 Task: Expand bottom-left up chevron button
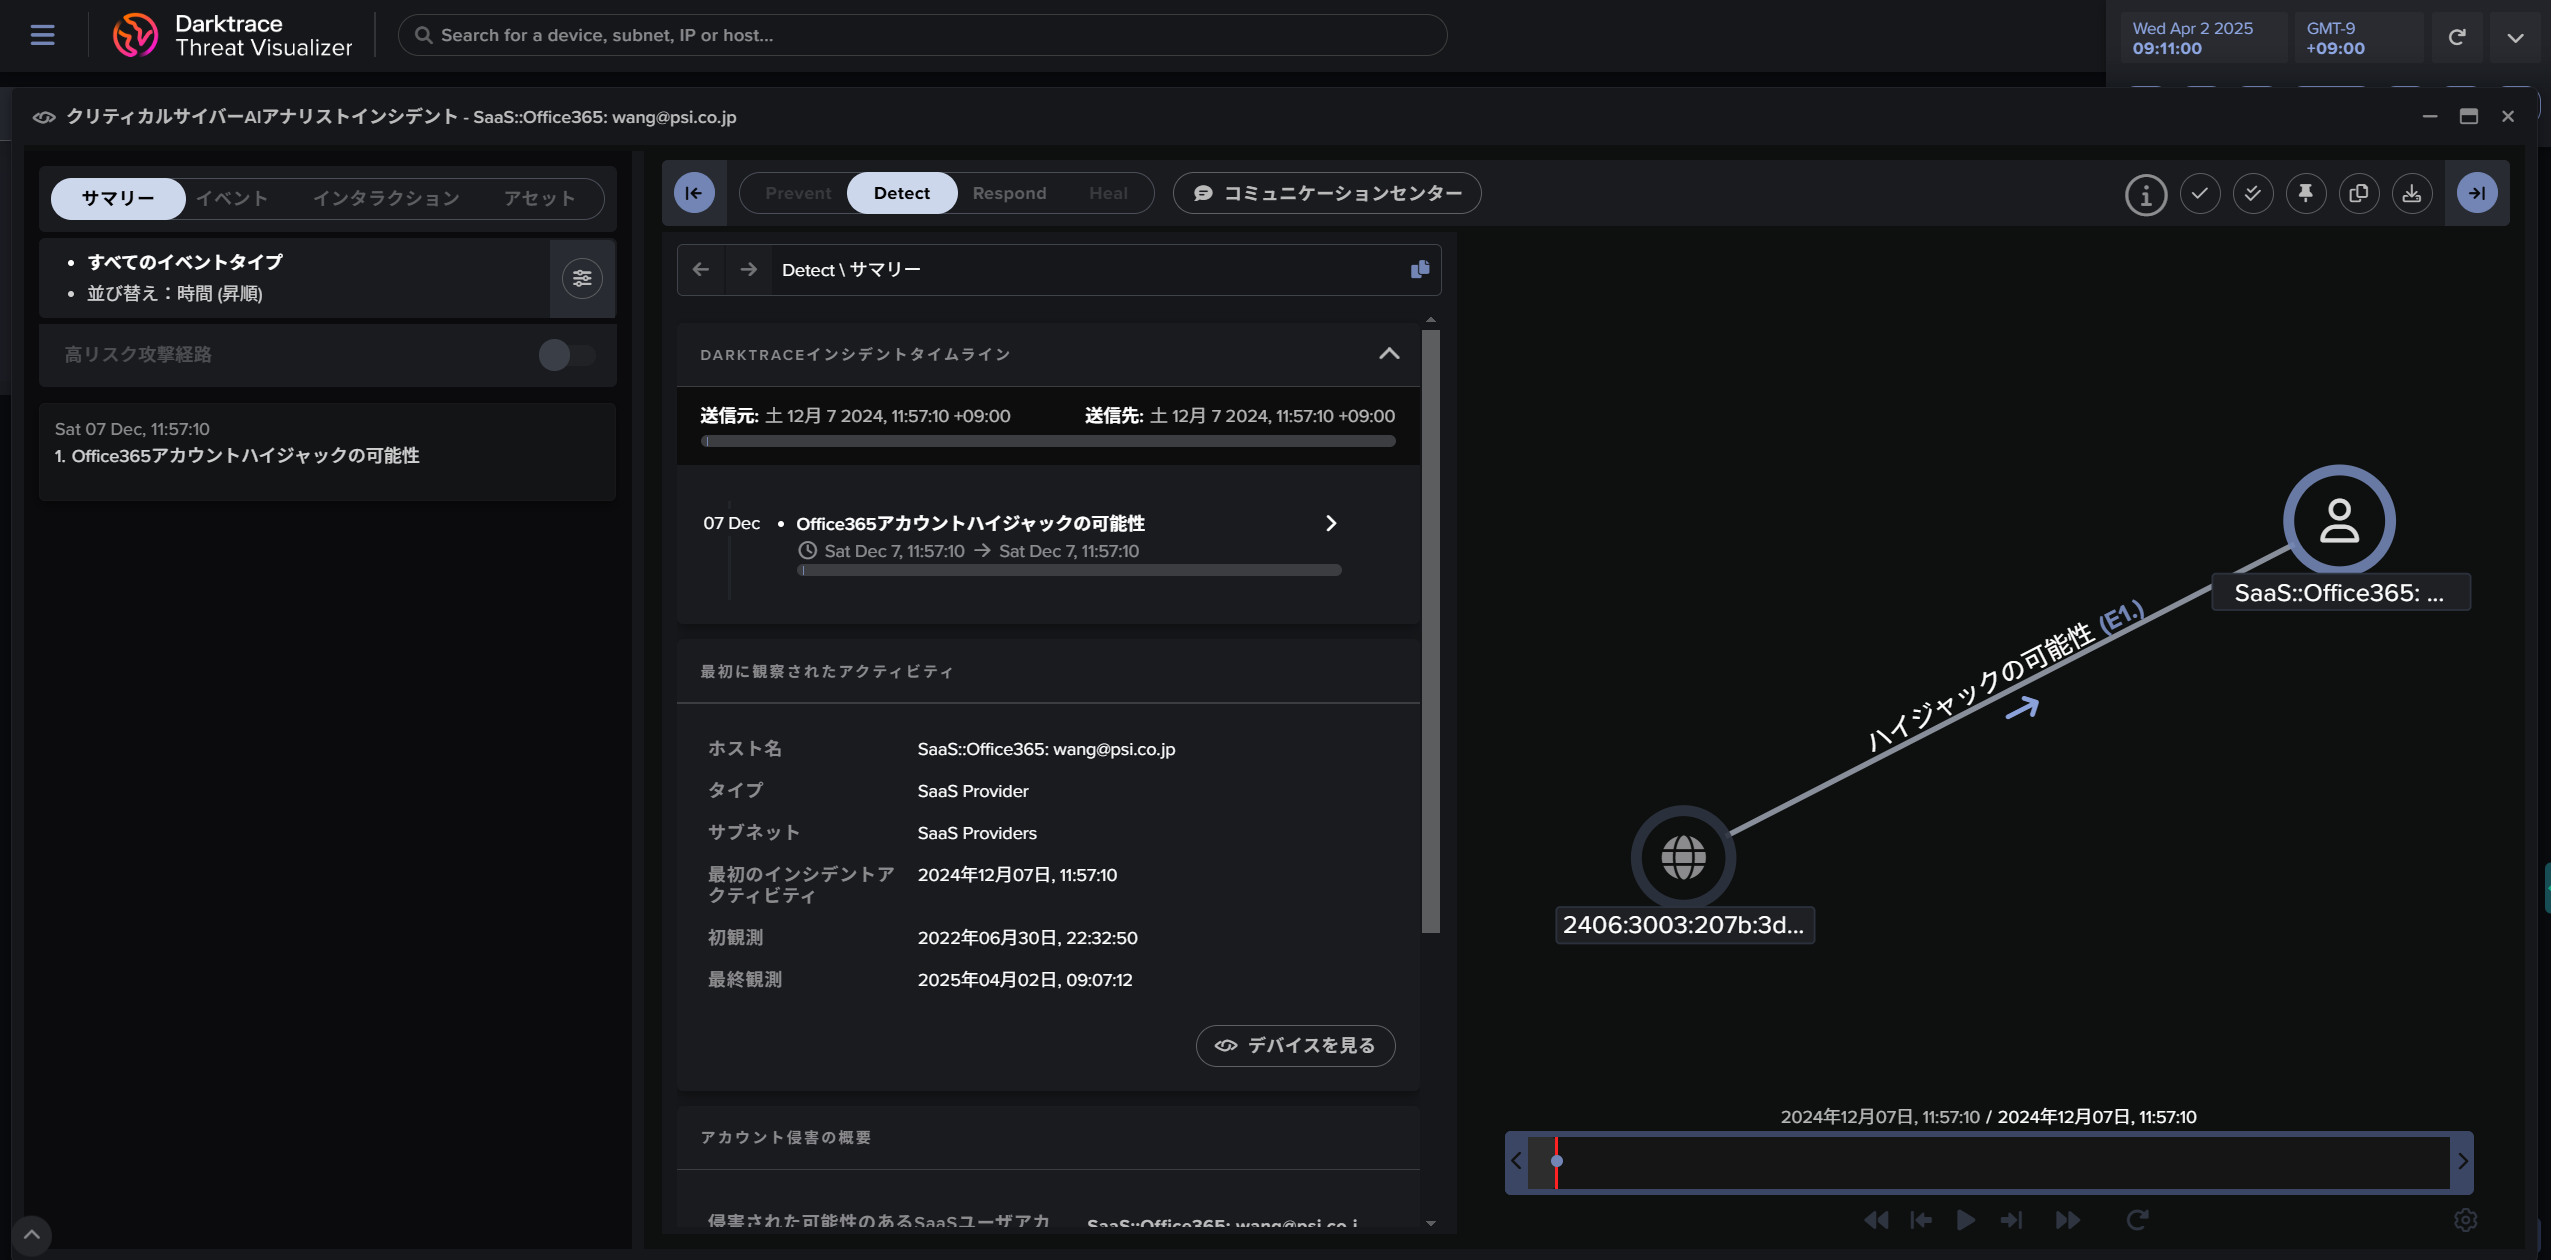coord(32,1235)
